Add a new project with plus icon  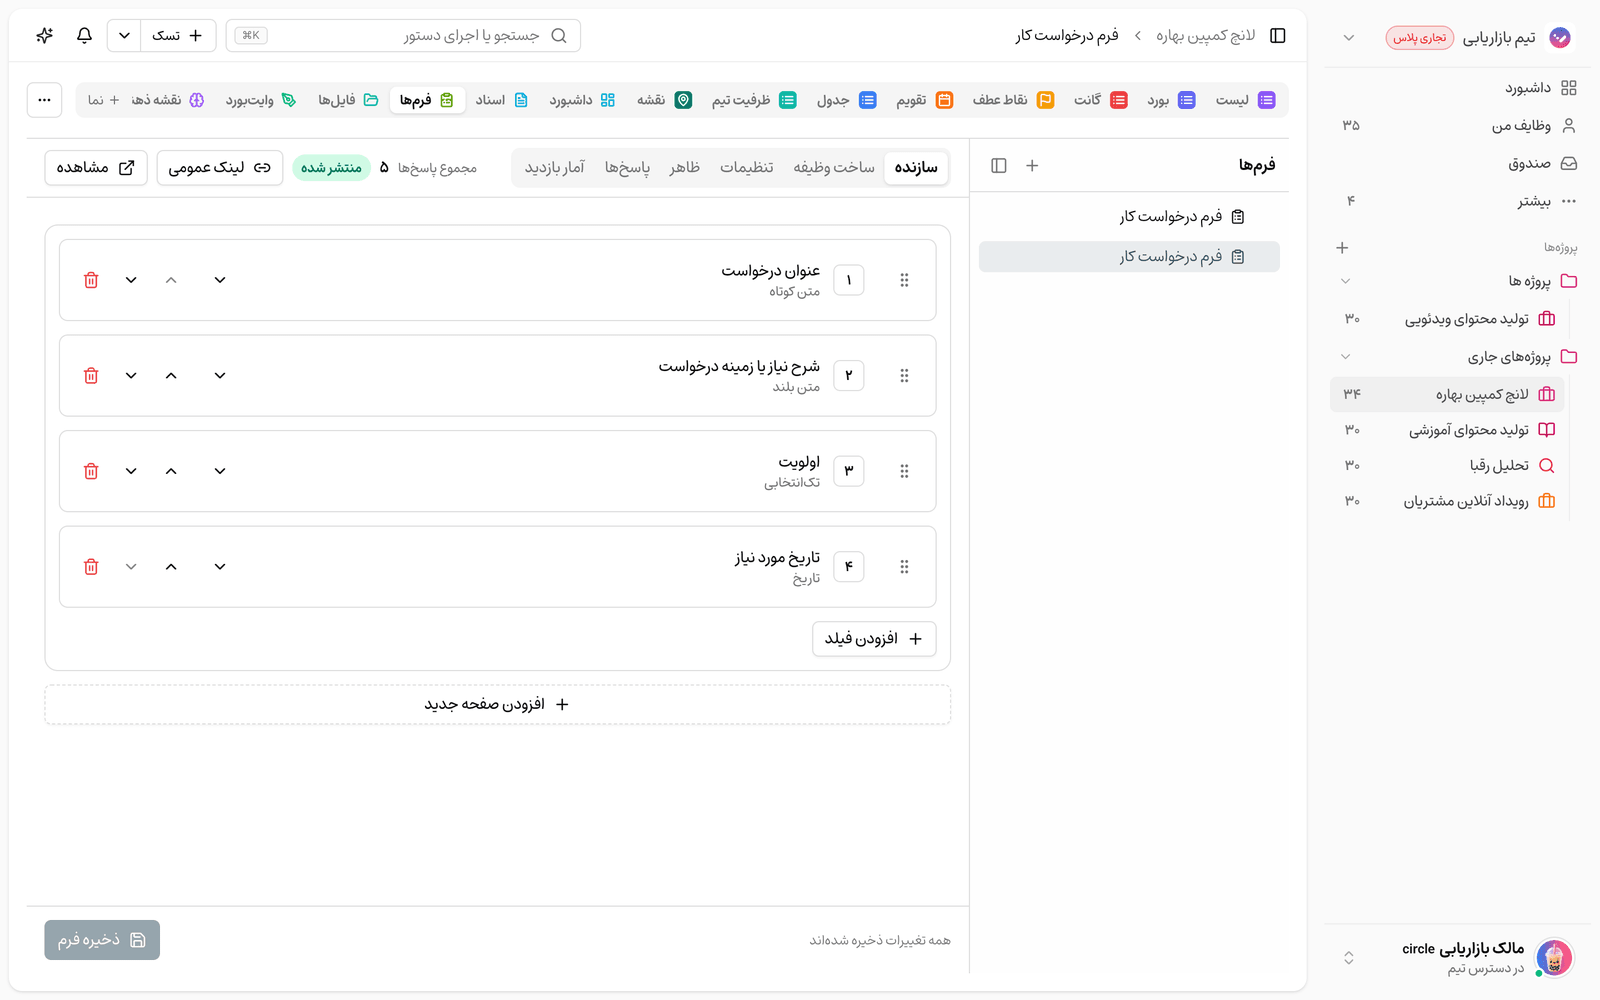click(1342, 247)
